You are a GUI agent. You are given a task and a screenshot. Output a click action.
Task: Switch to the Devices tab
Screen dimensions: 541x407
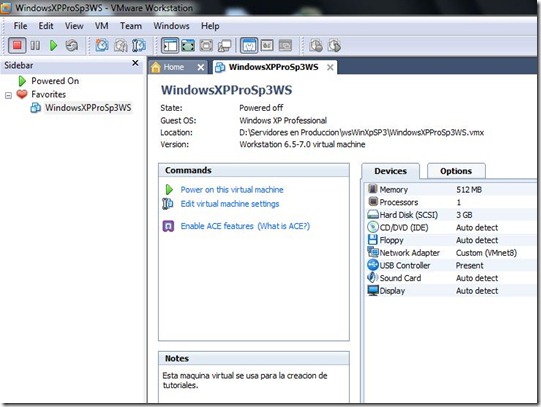(x=391, y=171)
